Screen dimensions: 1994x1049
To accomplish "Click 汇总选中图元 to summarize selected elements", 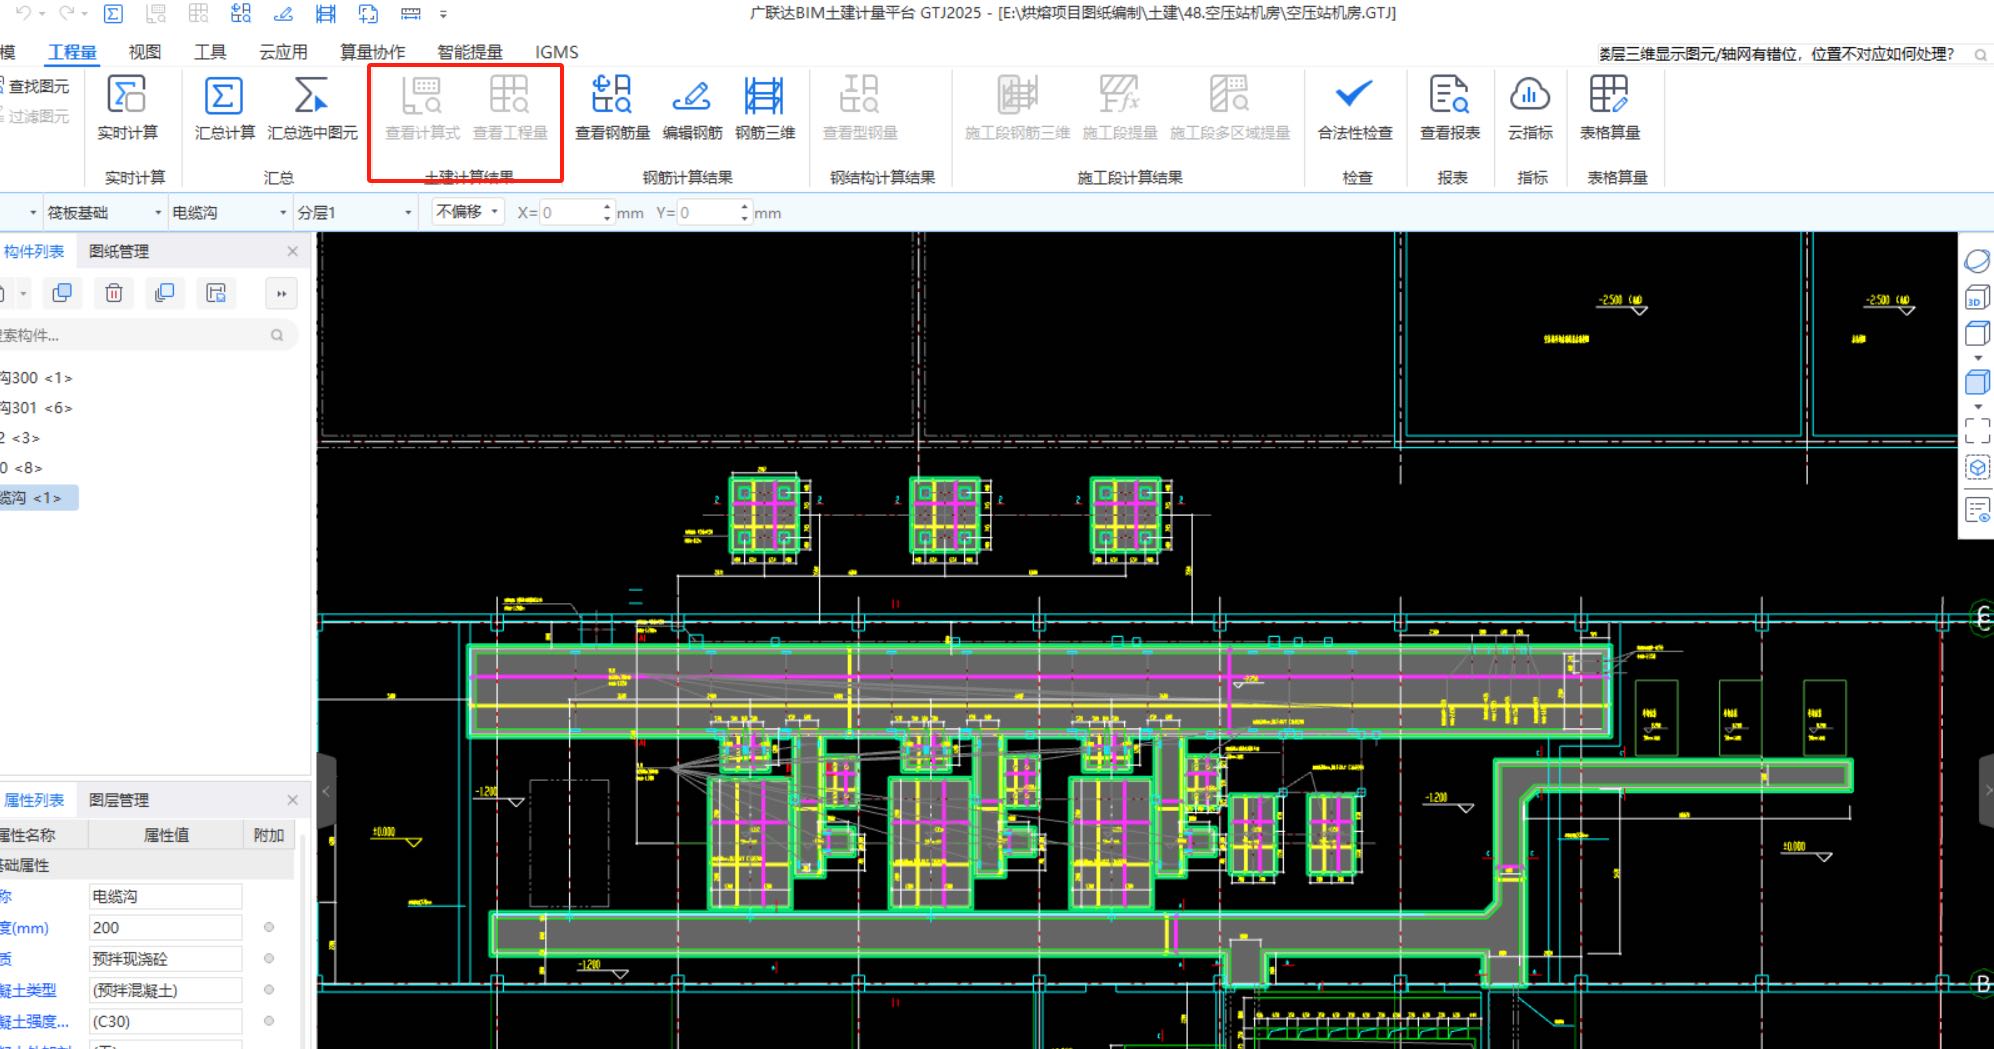I will coord(312,108).
